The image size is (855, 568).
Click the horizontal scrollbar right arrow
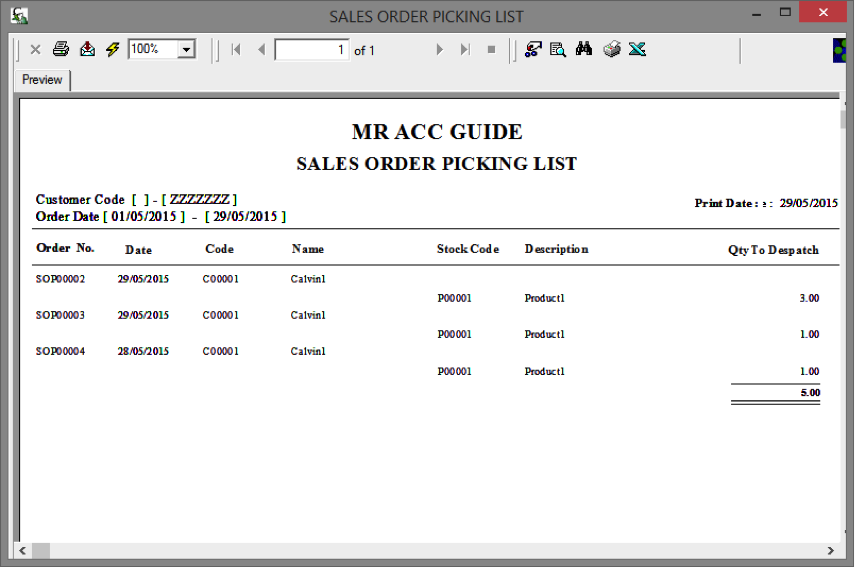coord(830,551)
